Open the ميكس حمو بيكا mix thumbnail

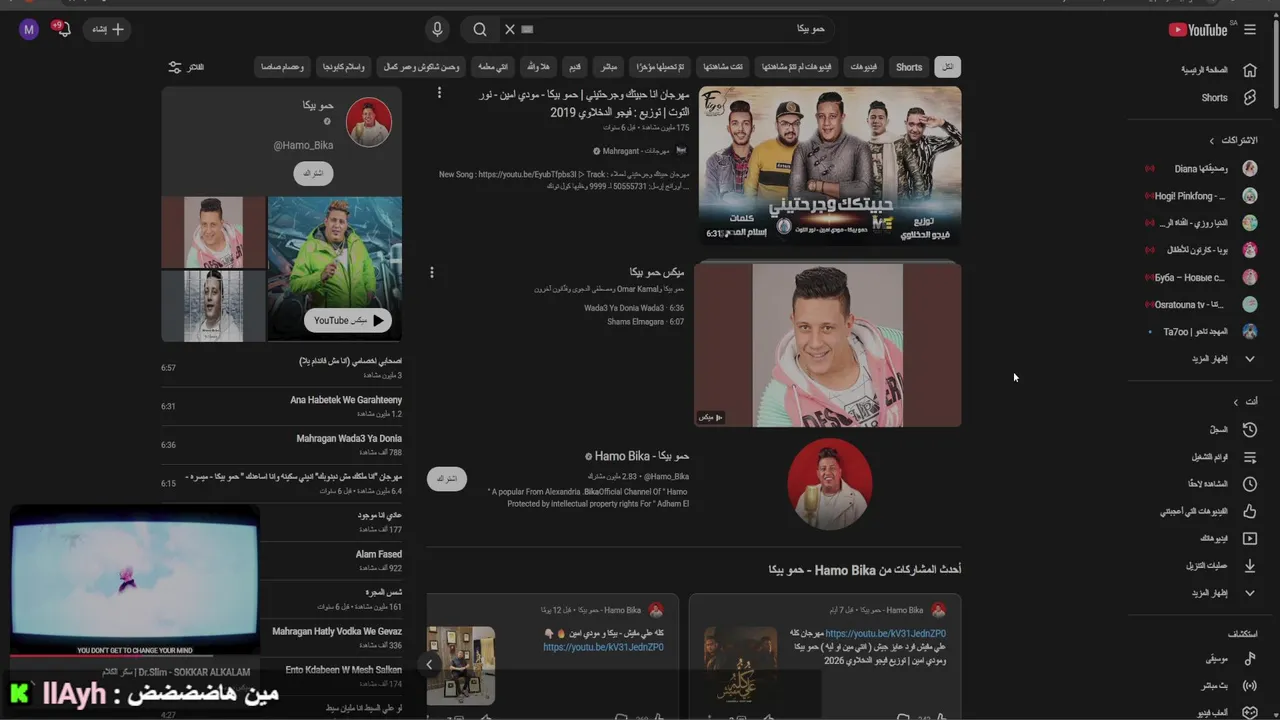pos(828,345)
